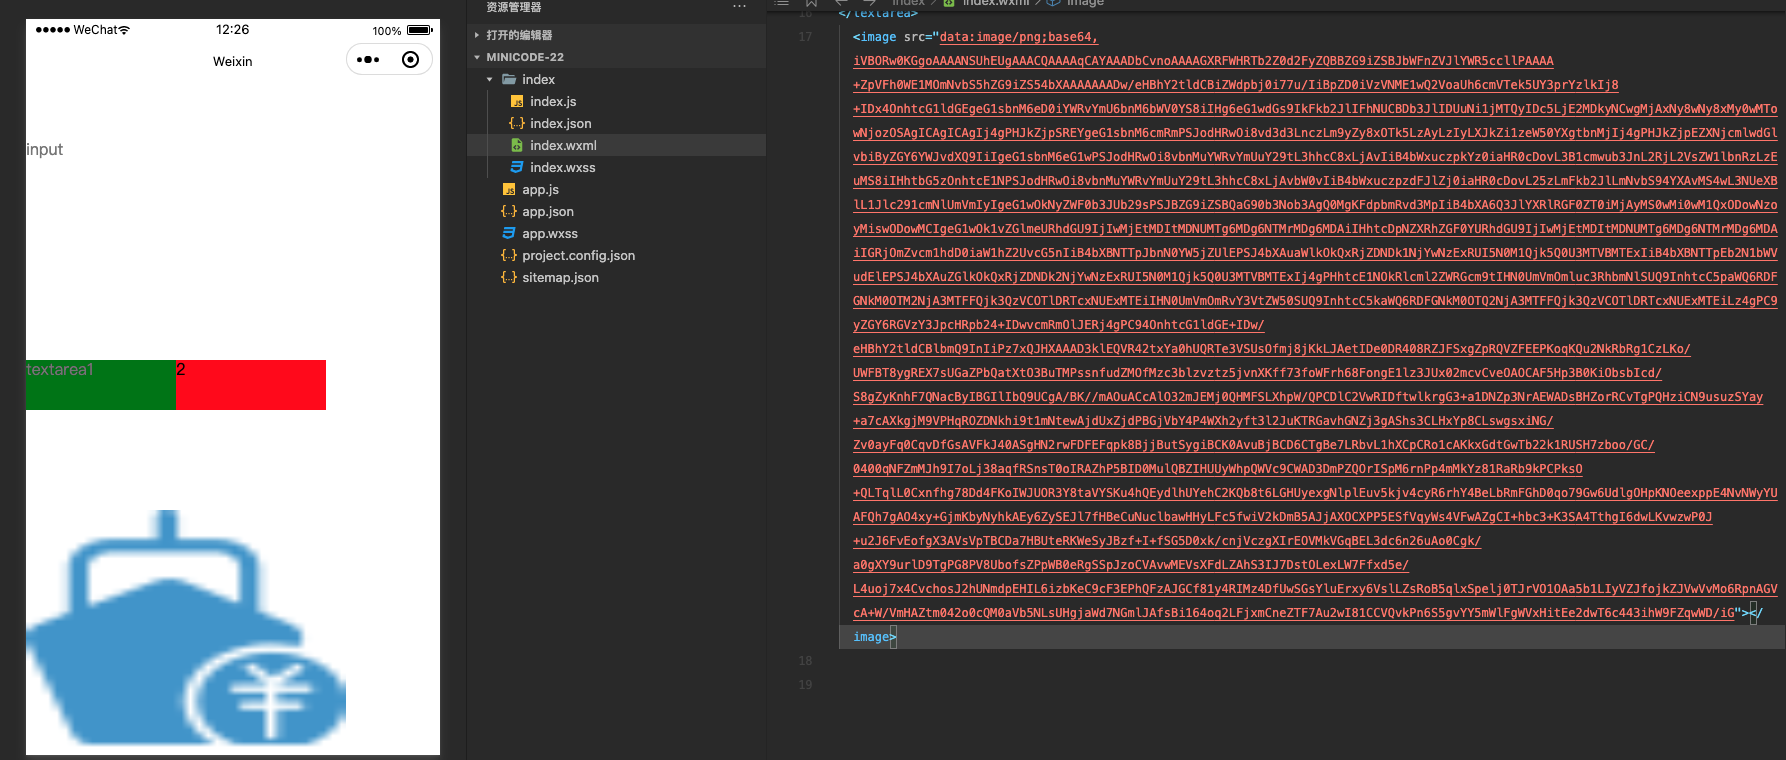Open explorer panel more actions ellipsis

(x=739, y=7)
